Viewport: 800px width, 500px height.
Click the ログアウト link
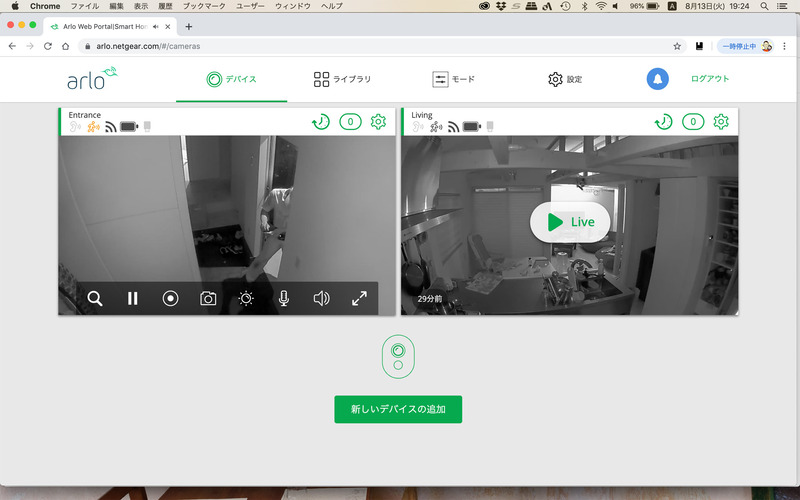pyautogui.click(x=710, y=79)
